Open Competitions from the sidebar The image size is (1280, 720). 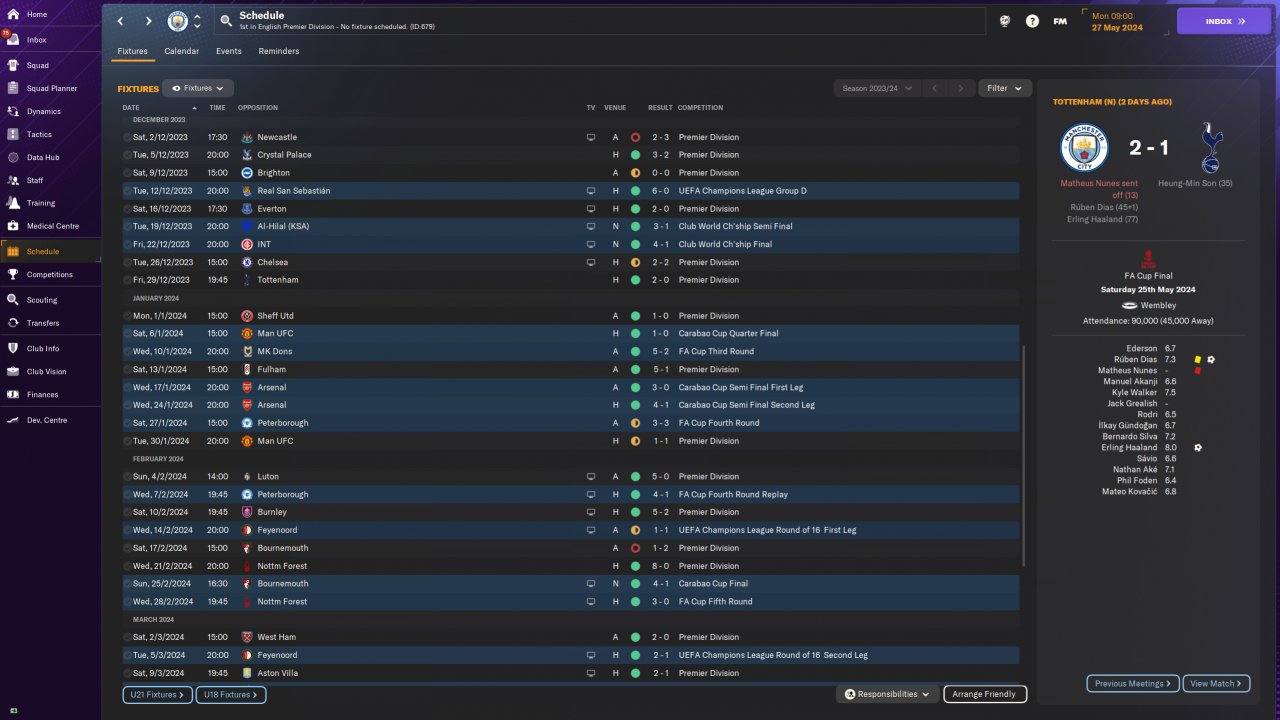pyautogui.click(x=50, y=274)
